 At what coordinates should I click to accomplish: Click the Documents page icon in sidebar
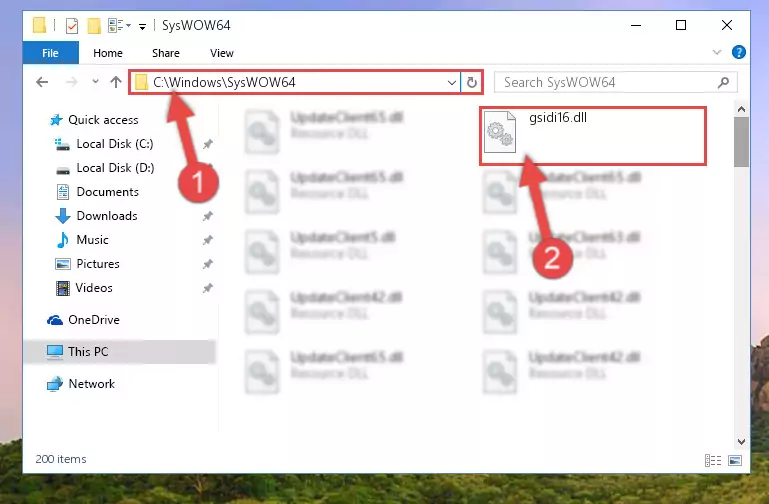[x=63, y=192]
